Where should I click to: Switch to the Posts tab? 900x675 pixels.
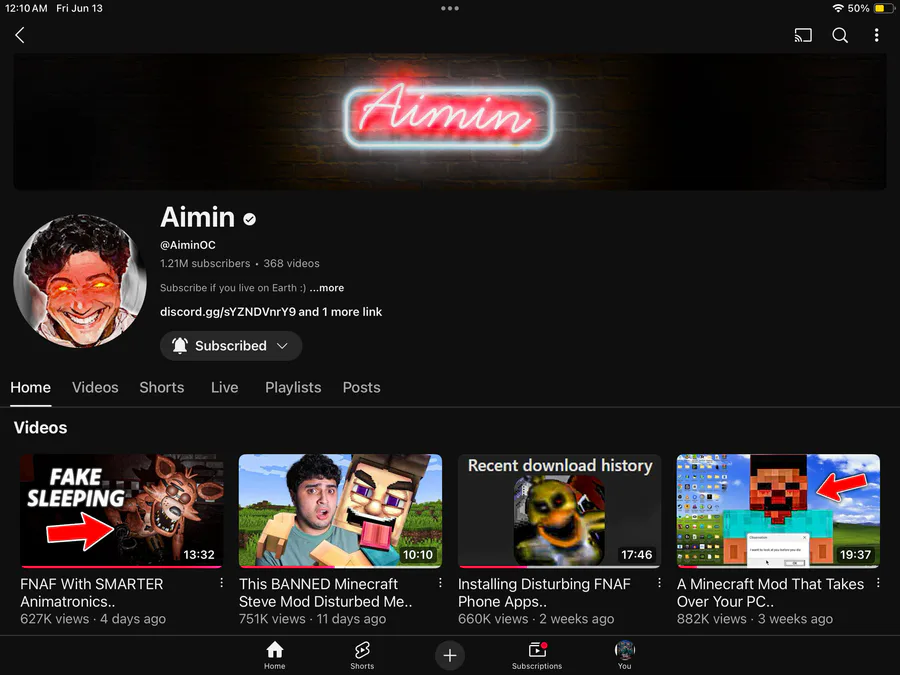[x=361, y=387]
